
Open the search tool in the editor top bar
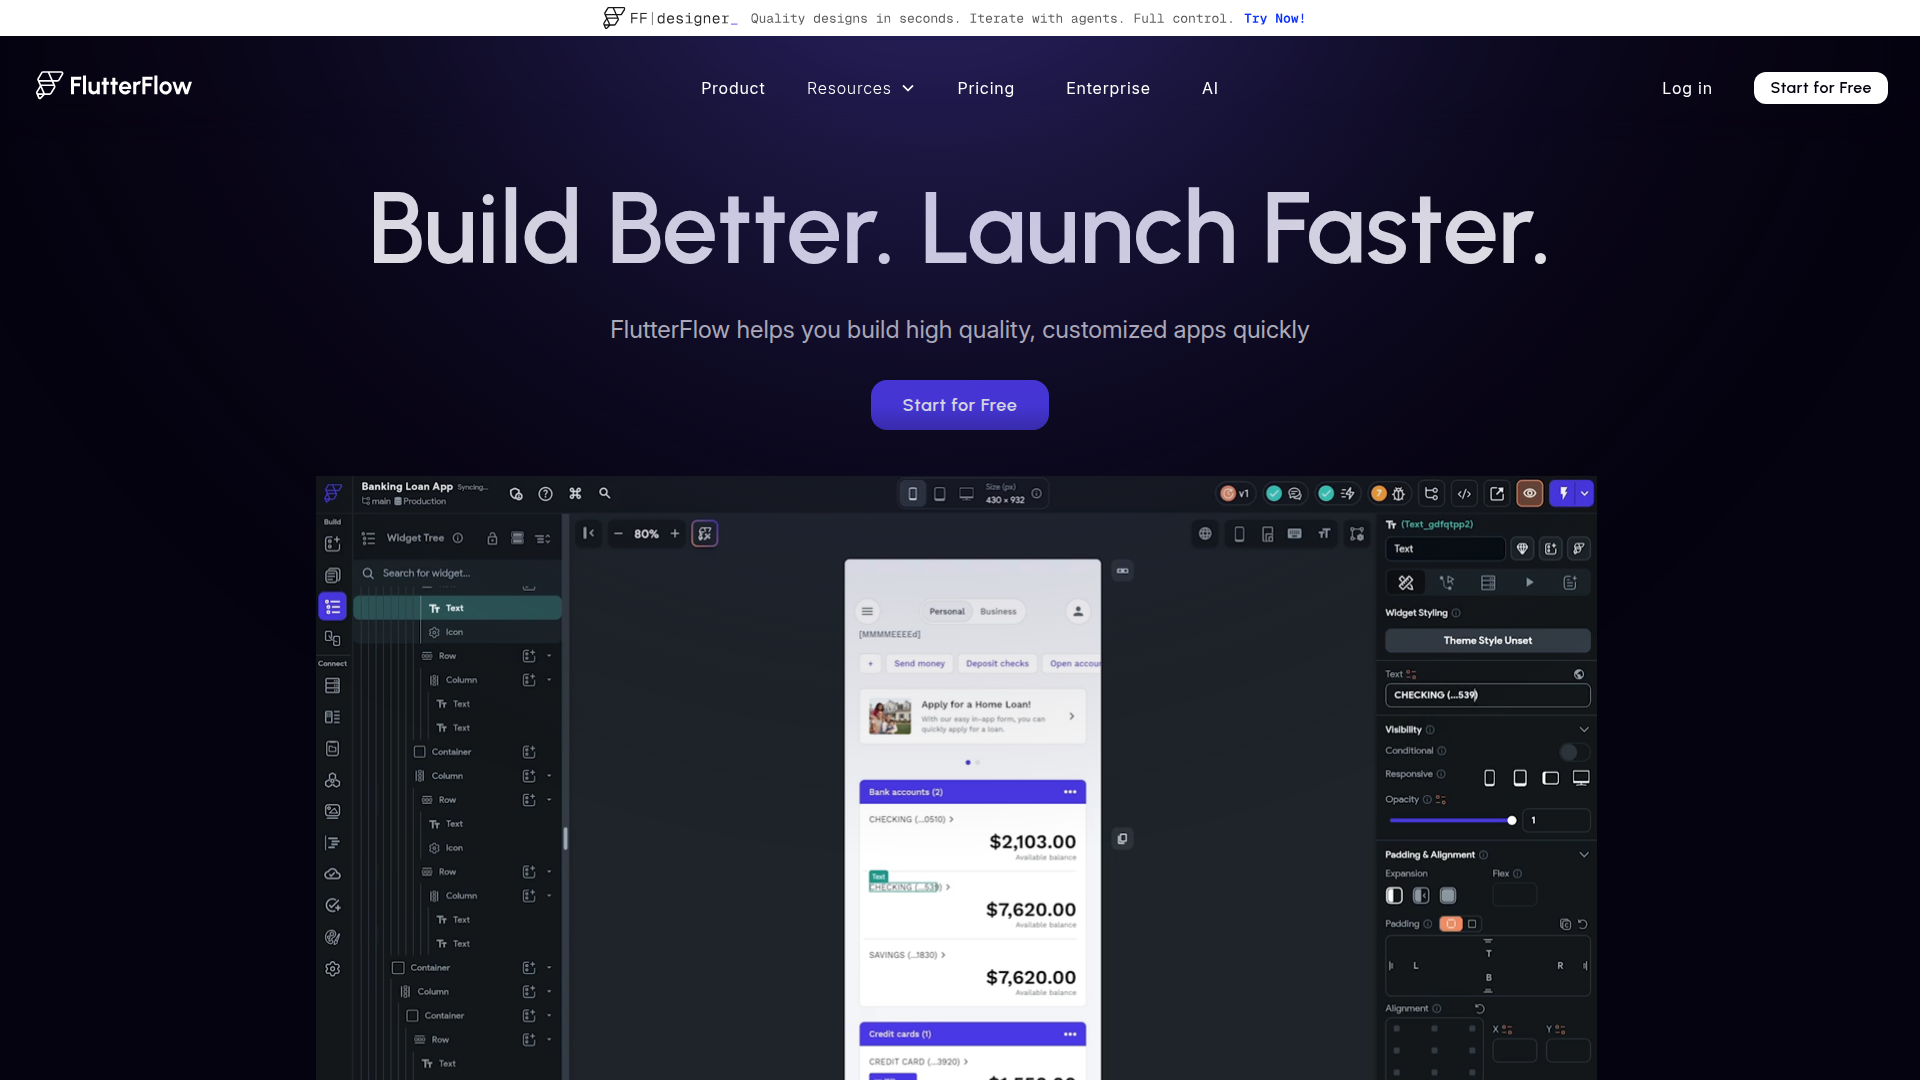pos(604,493)
